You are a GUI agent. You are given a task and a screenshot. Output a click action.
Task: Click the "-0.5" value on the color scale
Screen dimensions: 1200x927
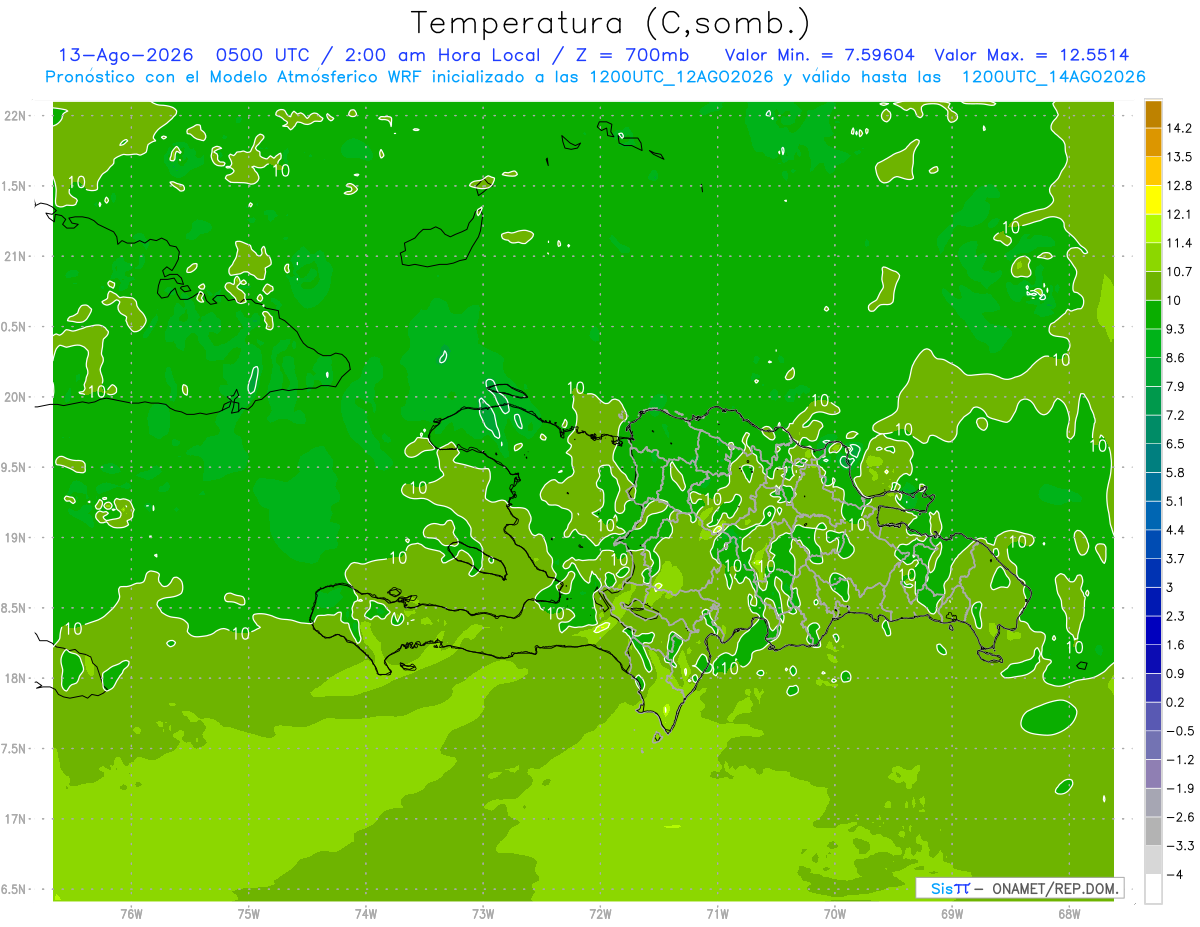click(x=1179, y=731)
